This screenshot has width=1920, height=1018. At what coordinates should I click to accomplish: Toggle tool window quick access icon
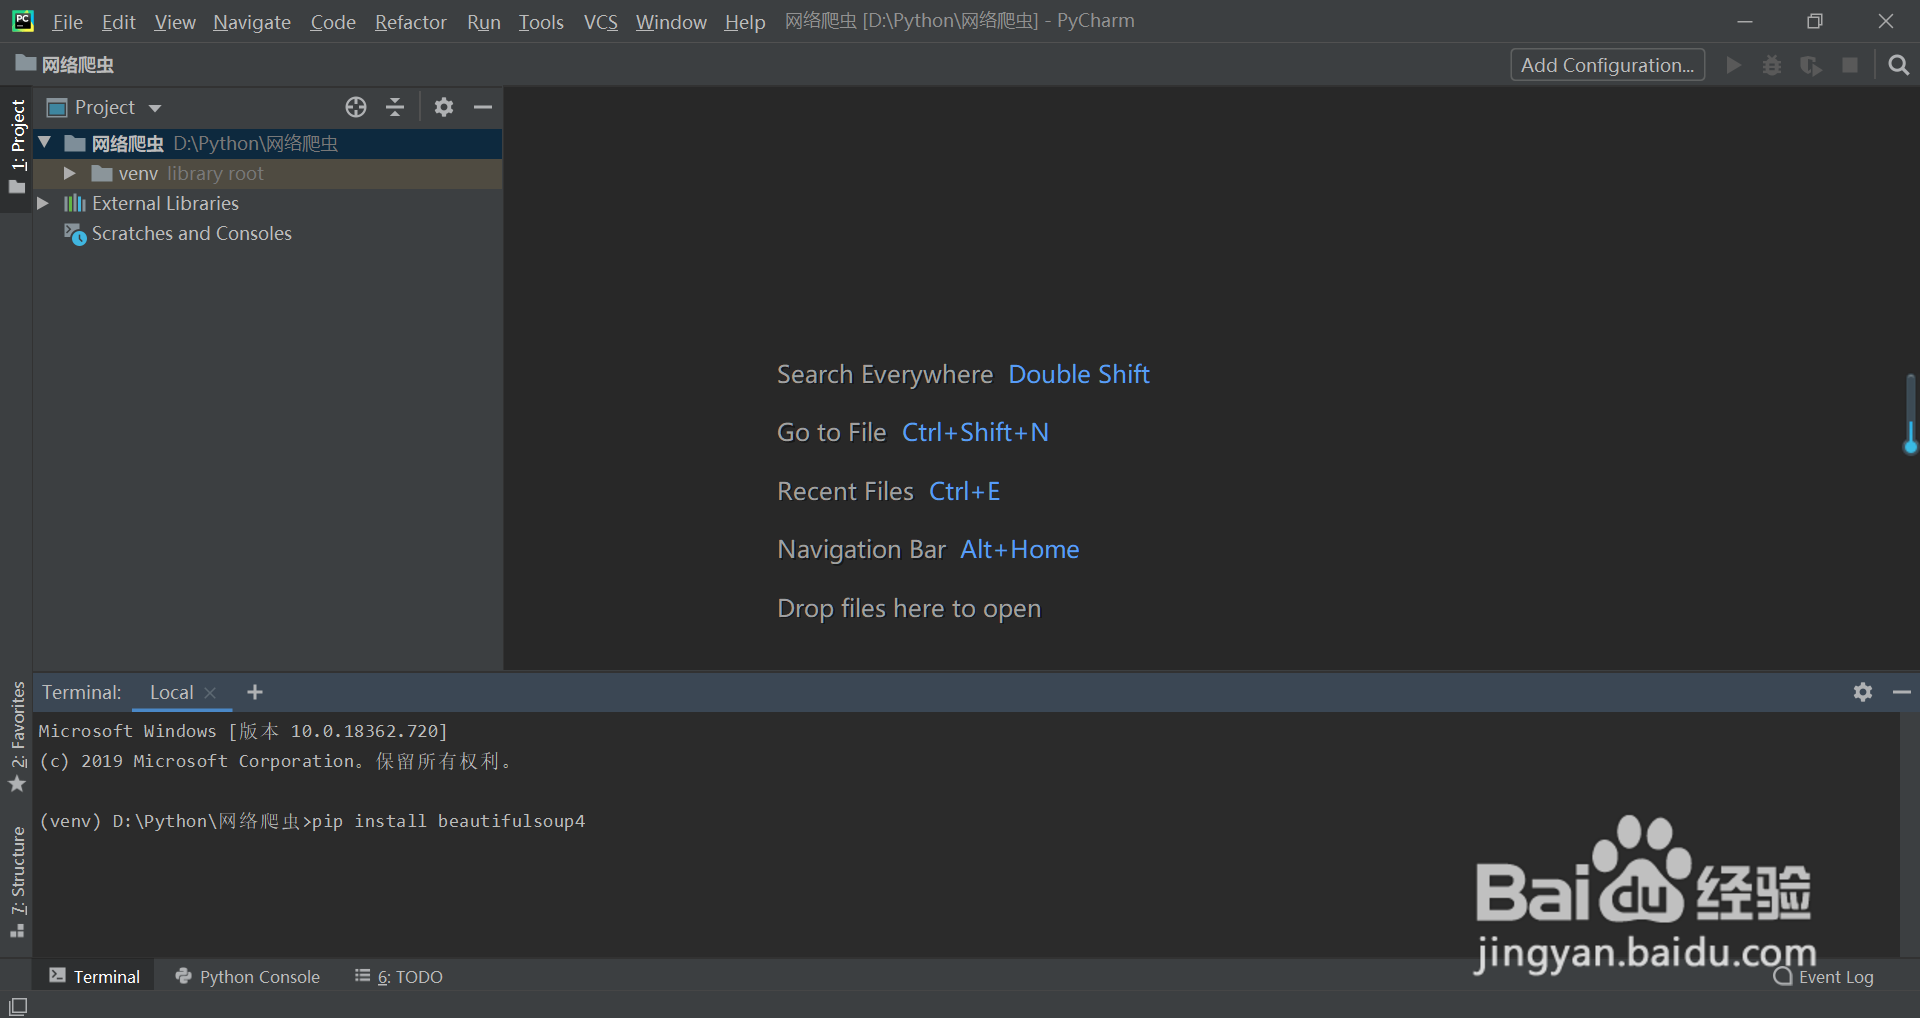click(18, 1006)
